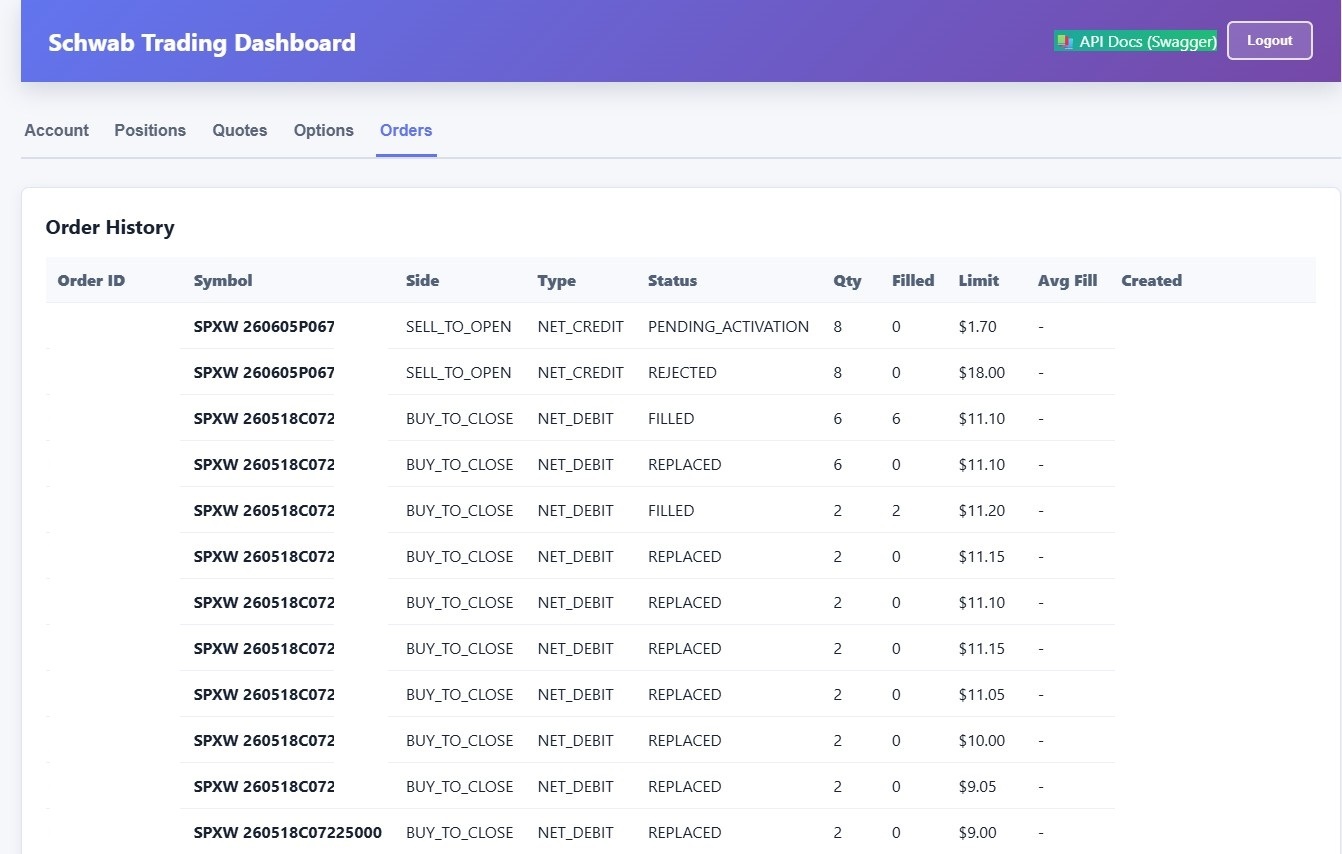Select the symbol in the PENDING_ACTIVATION row
This screenshot has height=854, width=1342.
(x=264, y=327)
